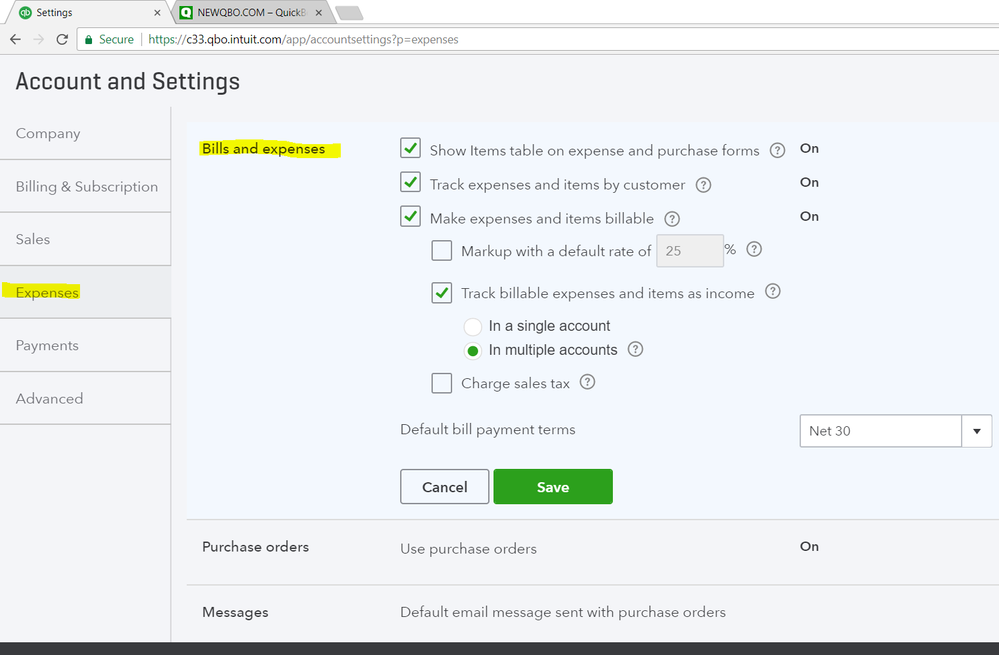Open Default bill payment terms dropdown arrow
Image resolution: width=999 pixels, height=655 pixels.
click(x=976, y=431)
